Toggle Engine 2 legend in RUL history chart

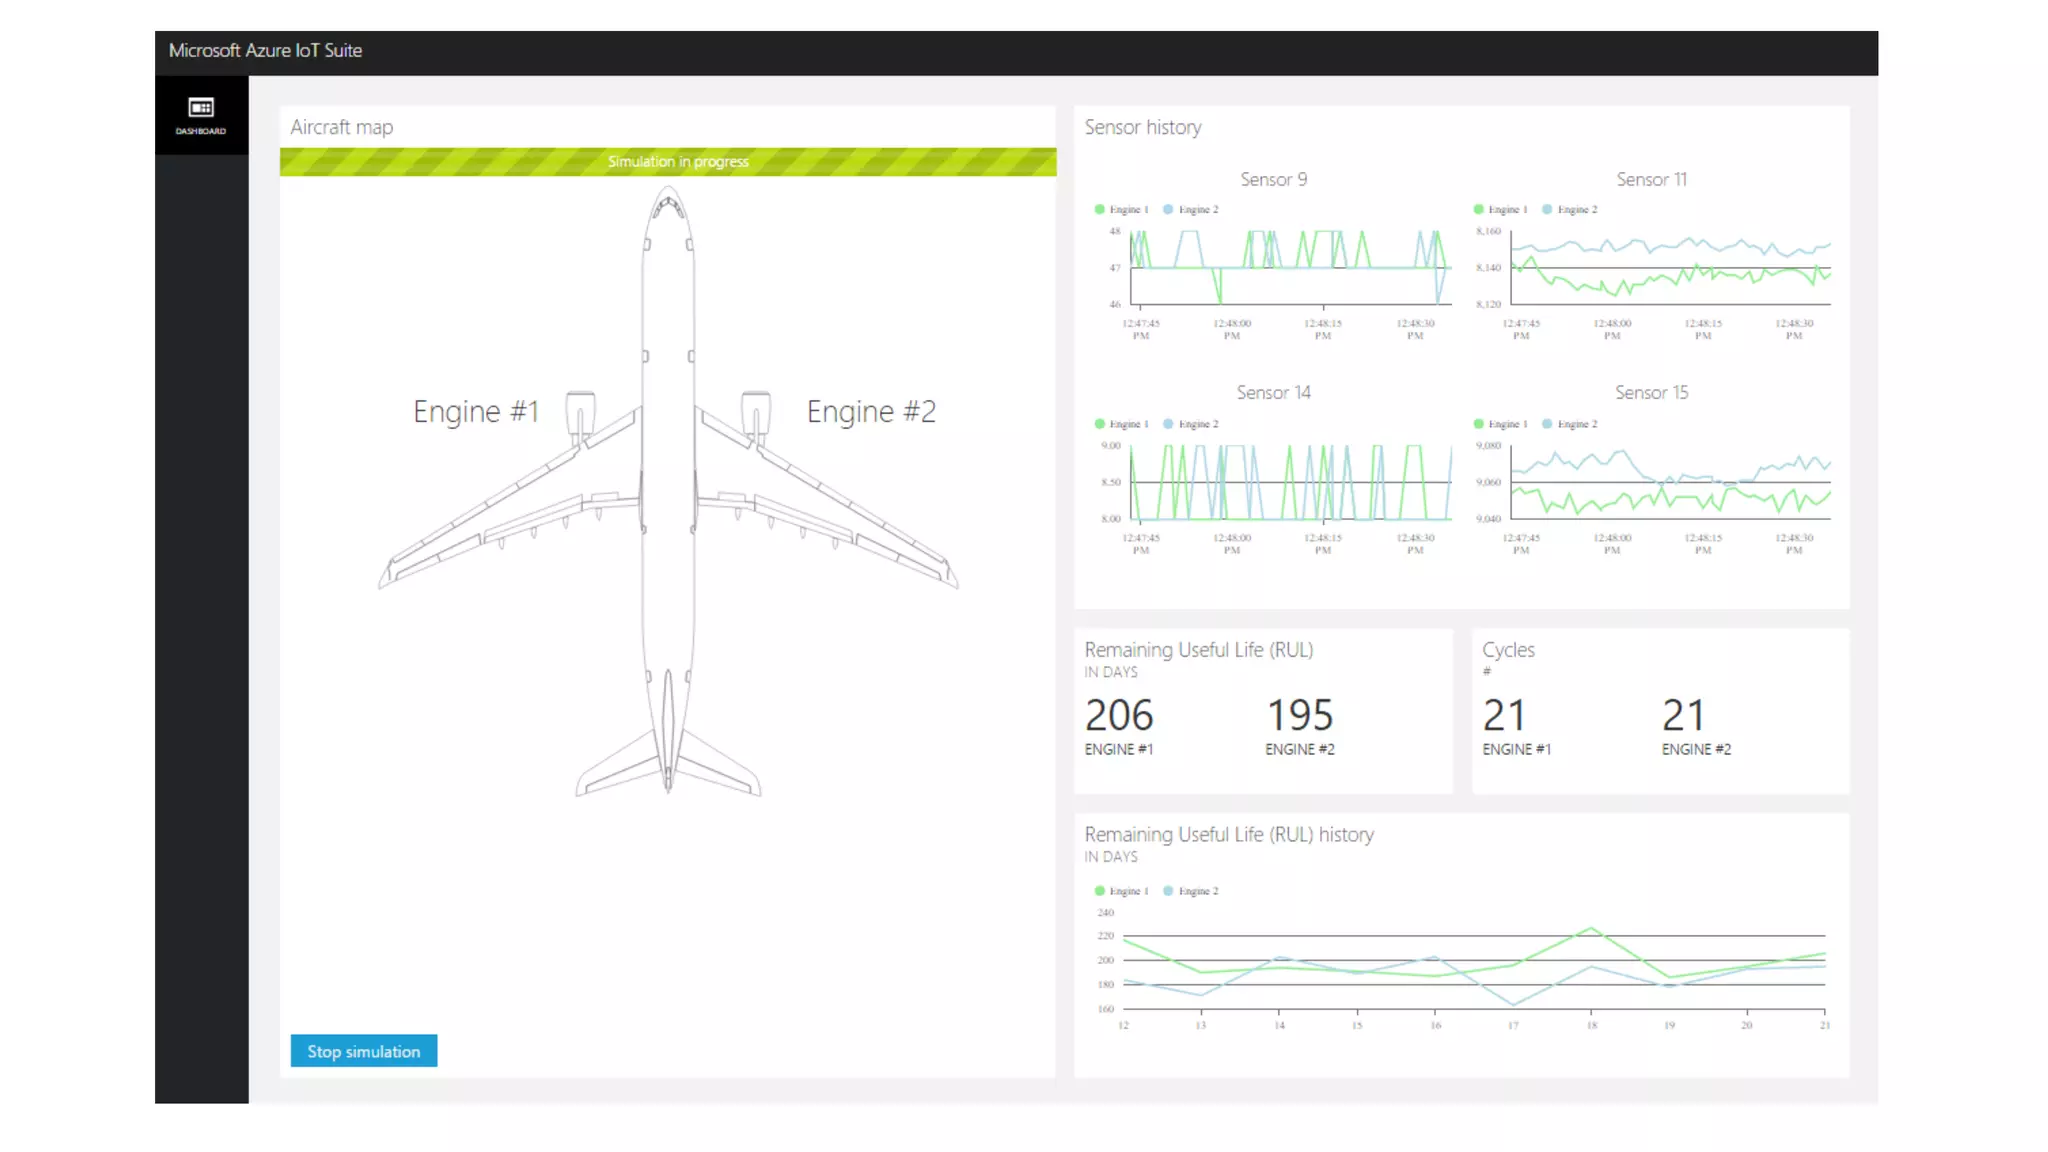click(1192, 891)
